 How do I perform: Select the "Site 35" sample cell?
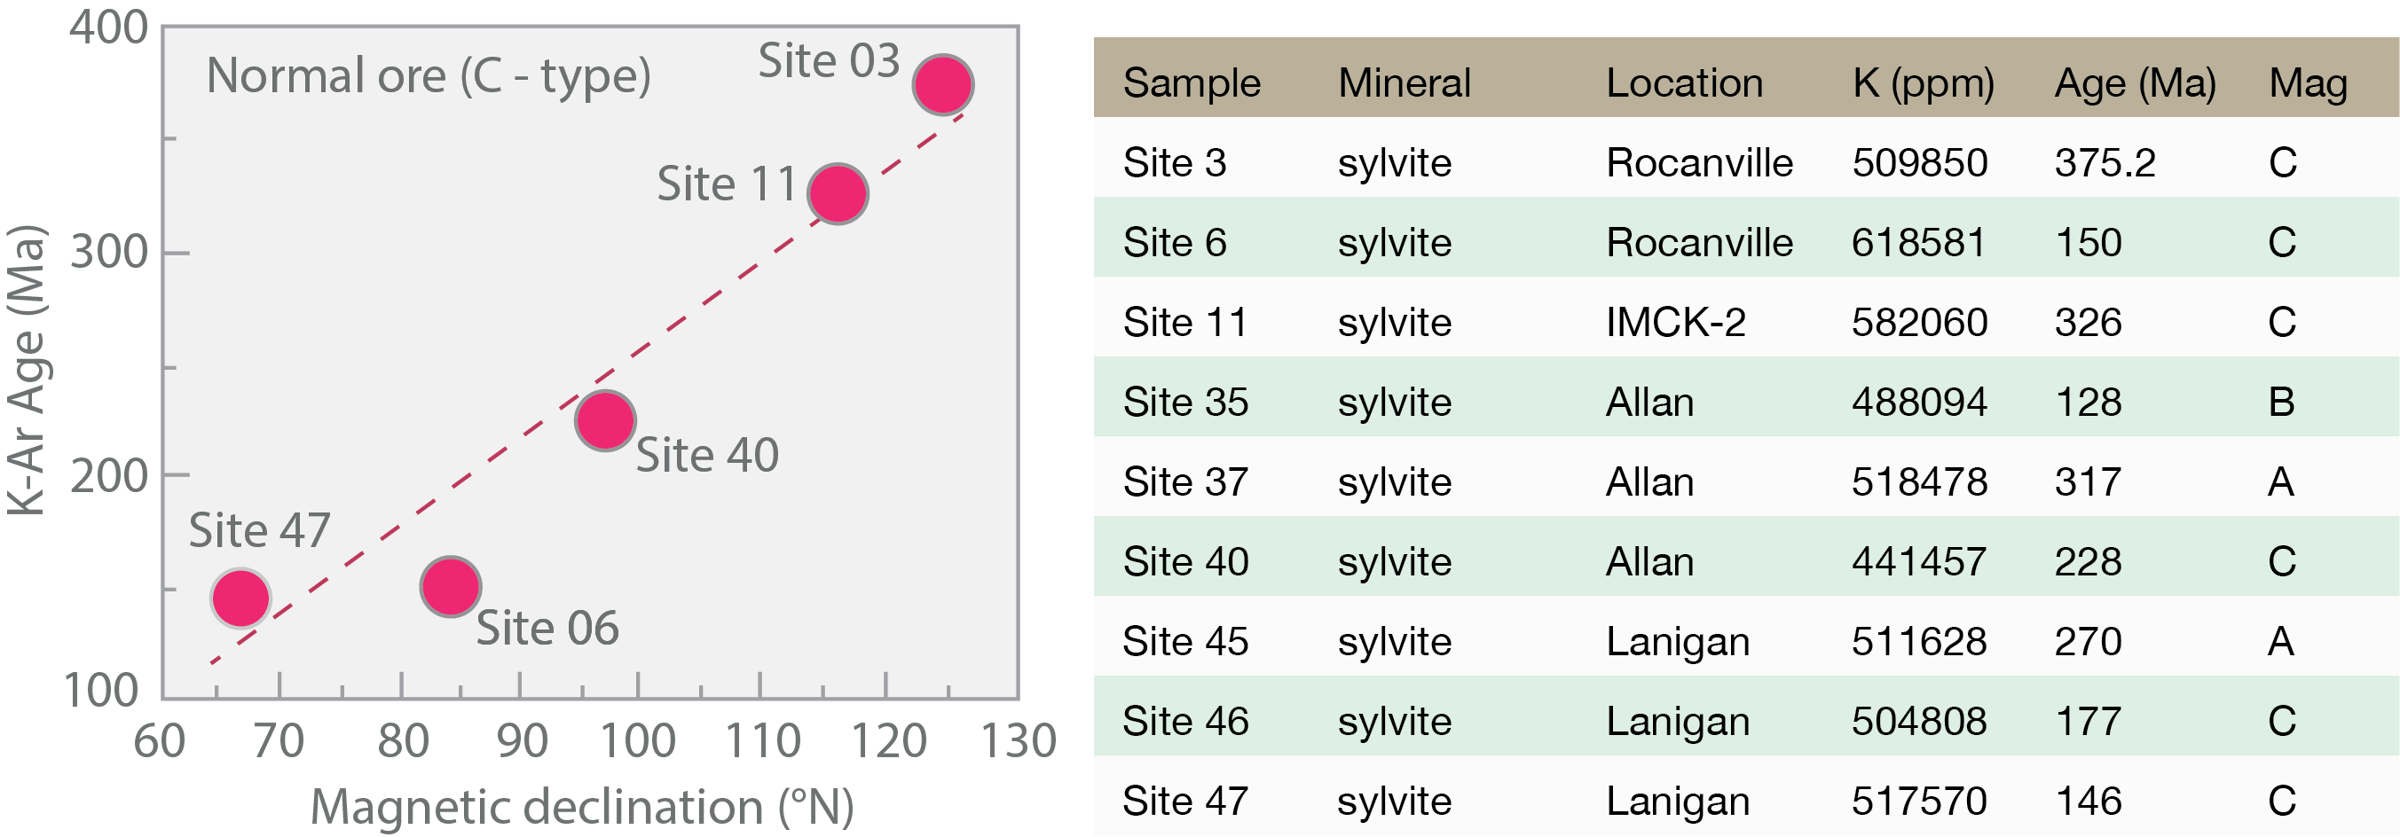click(1185, 402)
